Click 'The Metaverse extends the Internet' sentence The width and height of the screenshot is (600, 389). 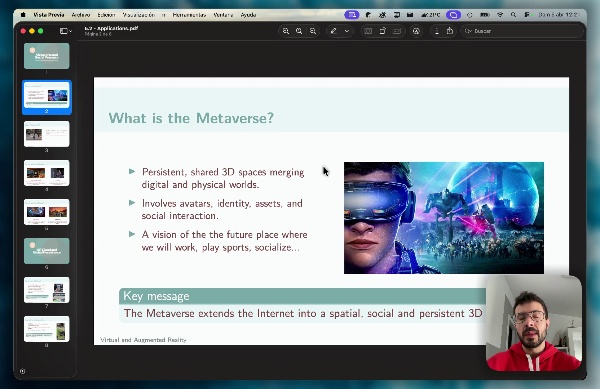303,313
